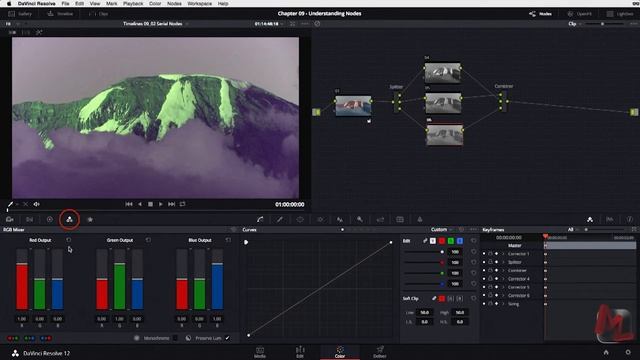Click the node graph zoom slider

[604, 24]
